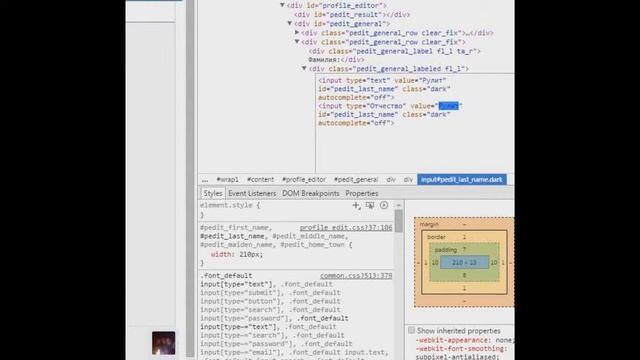
Task: Open the Properties tab
Action: pos(362,193)
